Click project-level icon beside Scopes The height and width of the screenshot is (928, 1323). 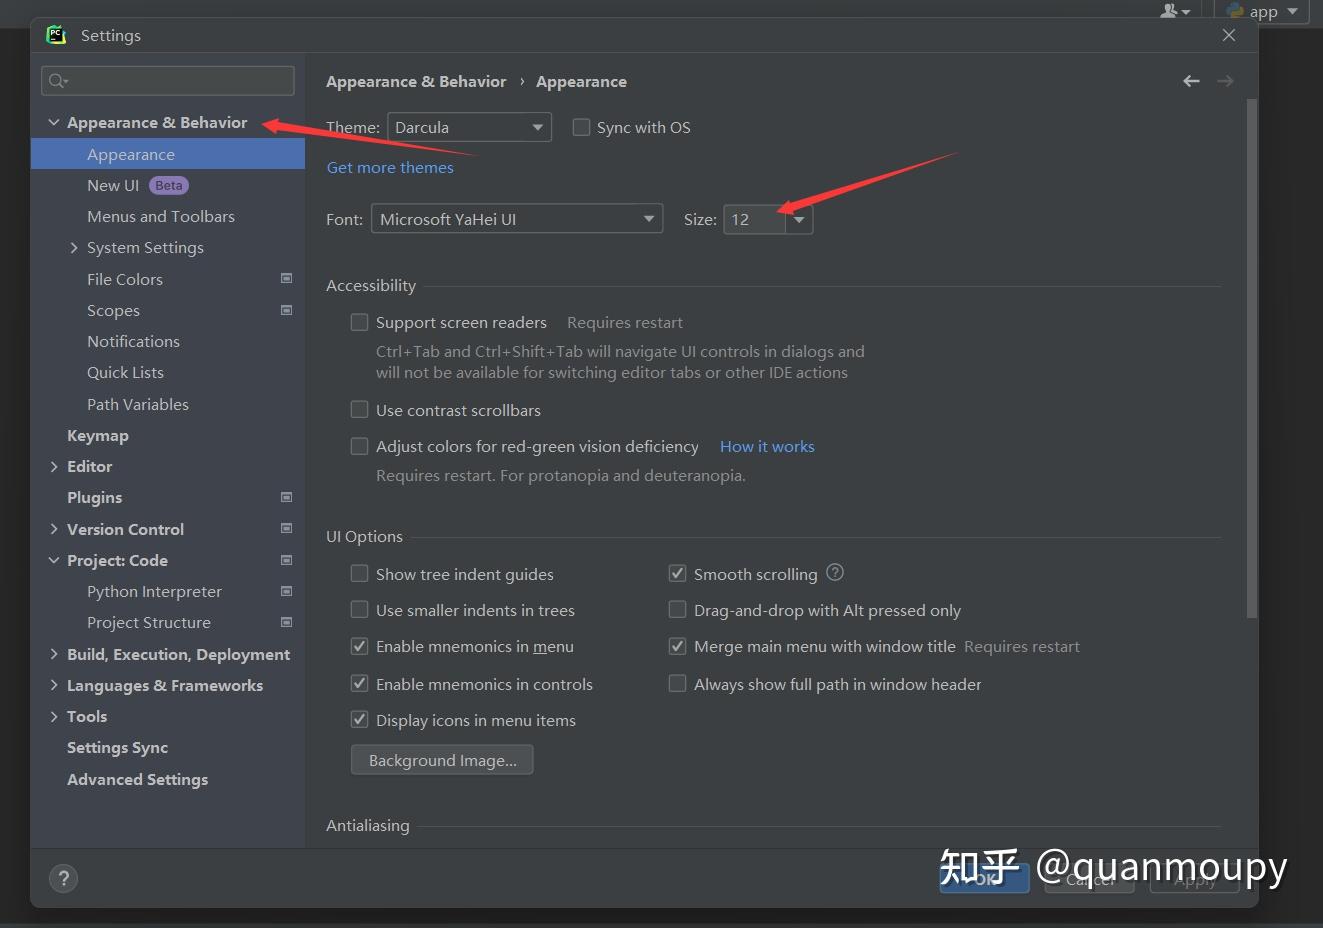tap(287, 310)
